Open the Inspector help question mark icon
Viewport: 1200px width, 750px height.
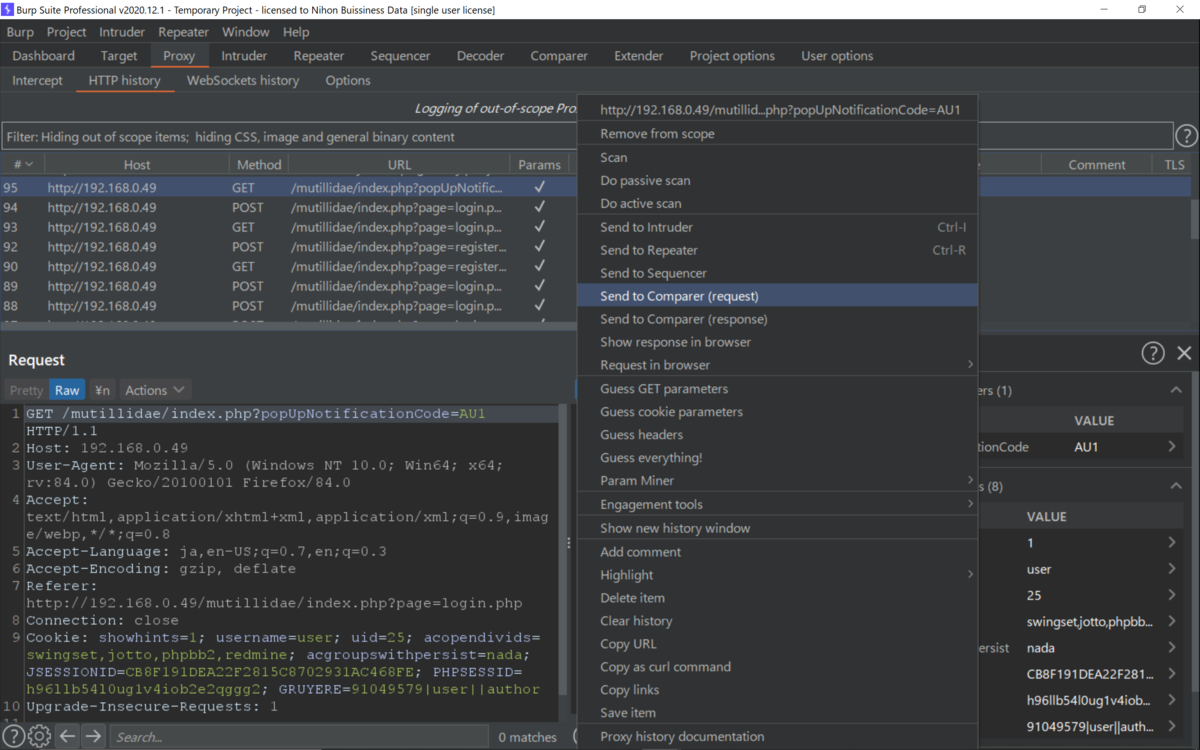tap(1153, 352)
